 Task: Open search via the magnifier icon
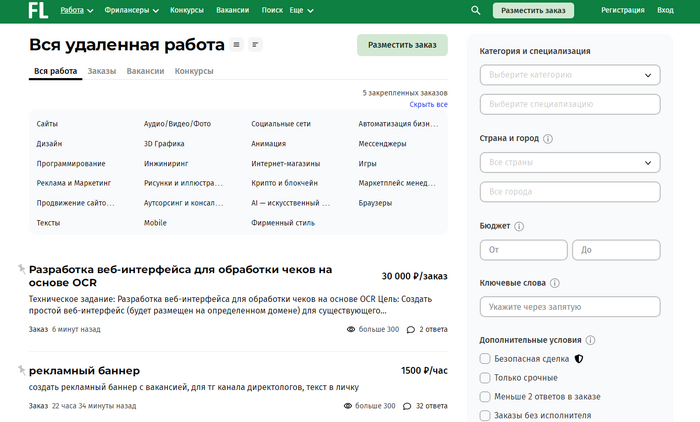pyautogui.click(x=475, y=11)
